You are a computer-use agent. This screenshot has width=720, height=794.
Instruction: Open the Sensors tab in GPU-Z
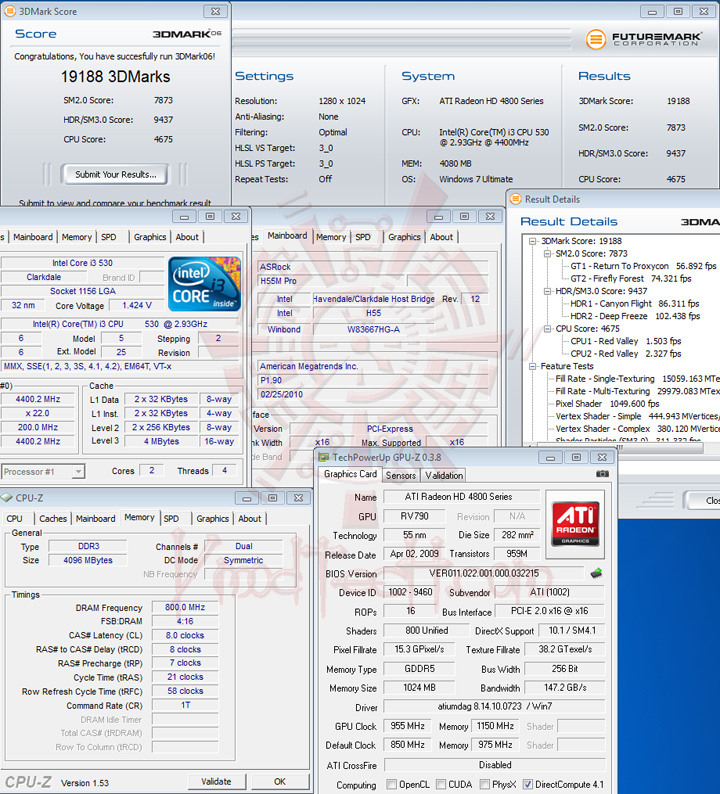tap(401, 475)
